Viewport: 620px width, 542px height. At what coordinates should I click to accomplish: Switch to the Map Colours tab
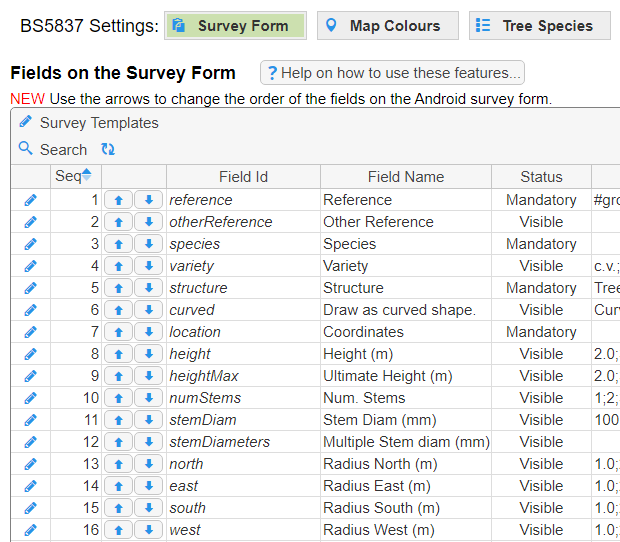pyautogui.click(x=388, y=26)
